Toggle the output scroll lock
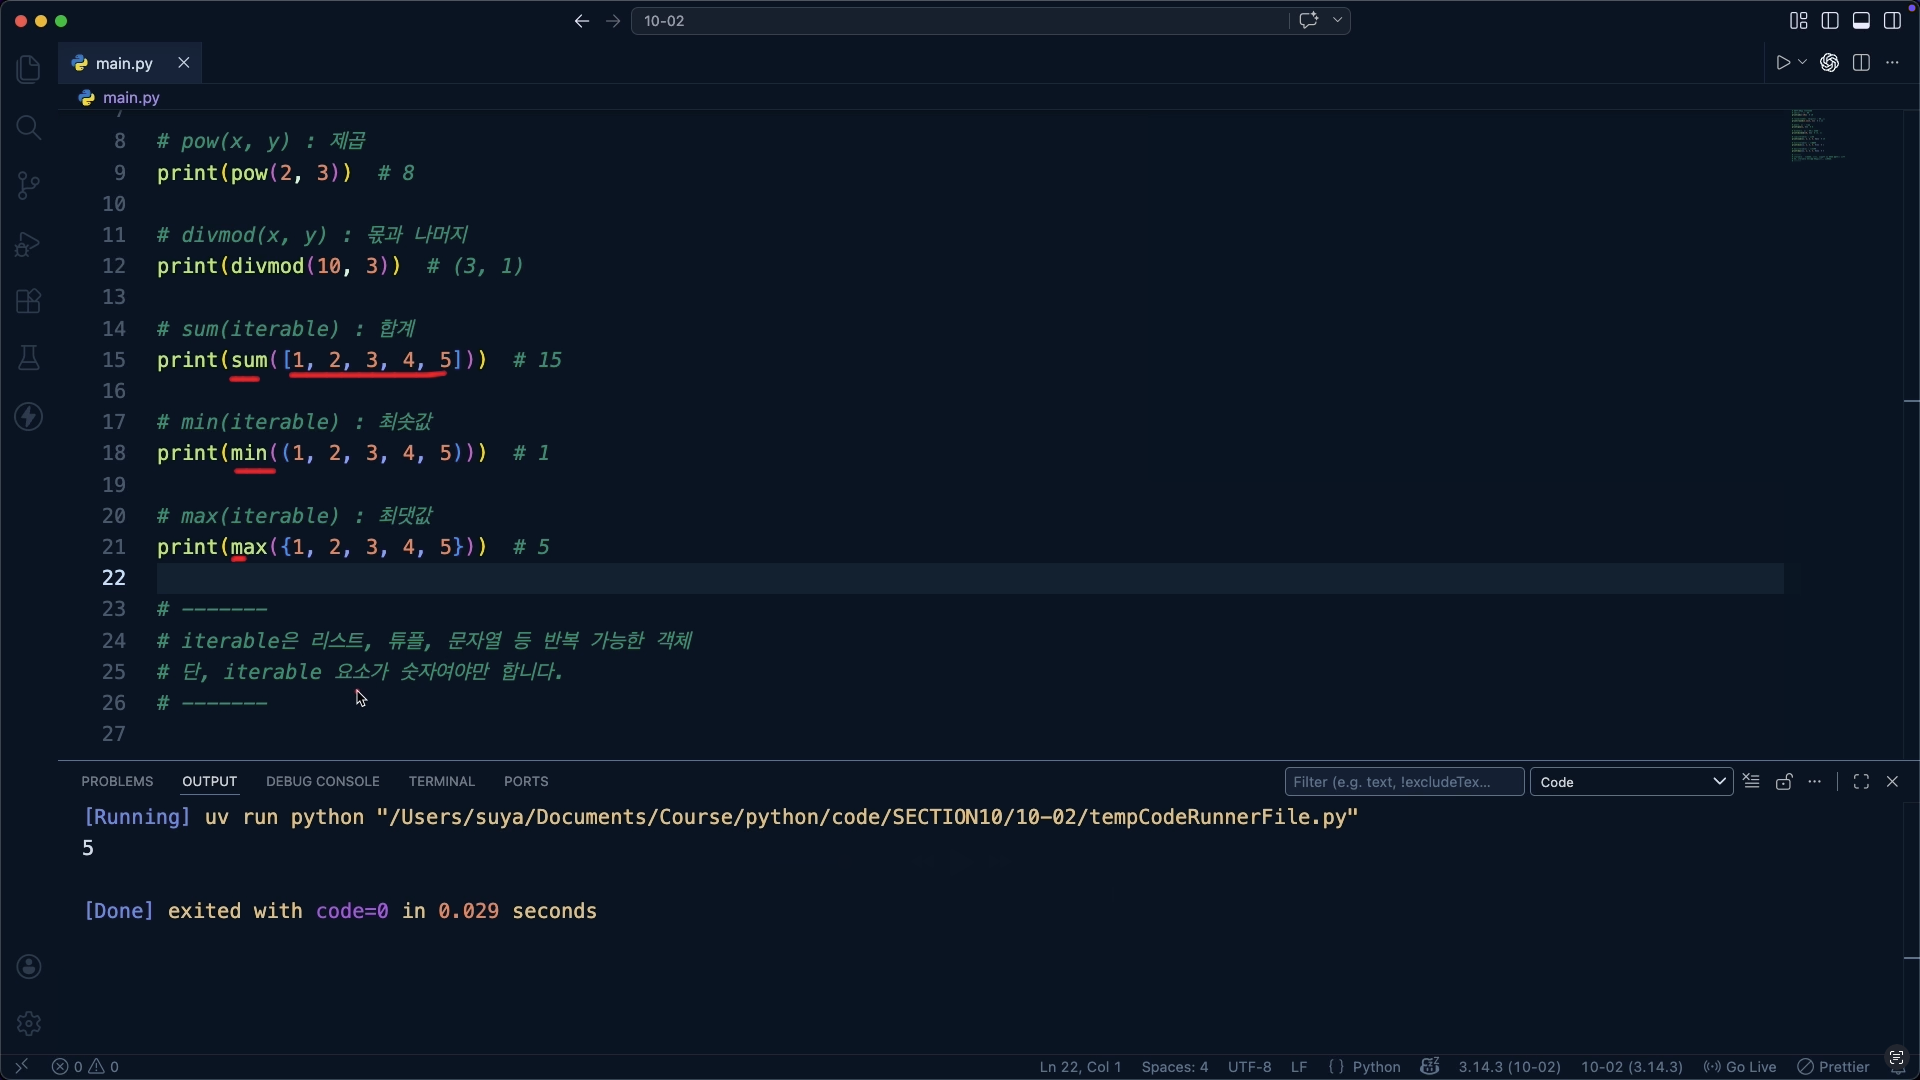 (1783, 782)
